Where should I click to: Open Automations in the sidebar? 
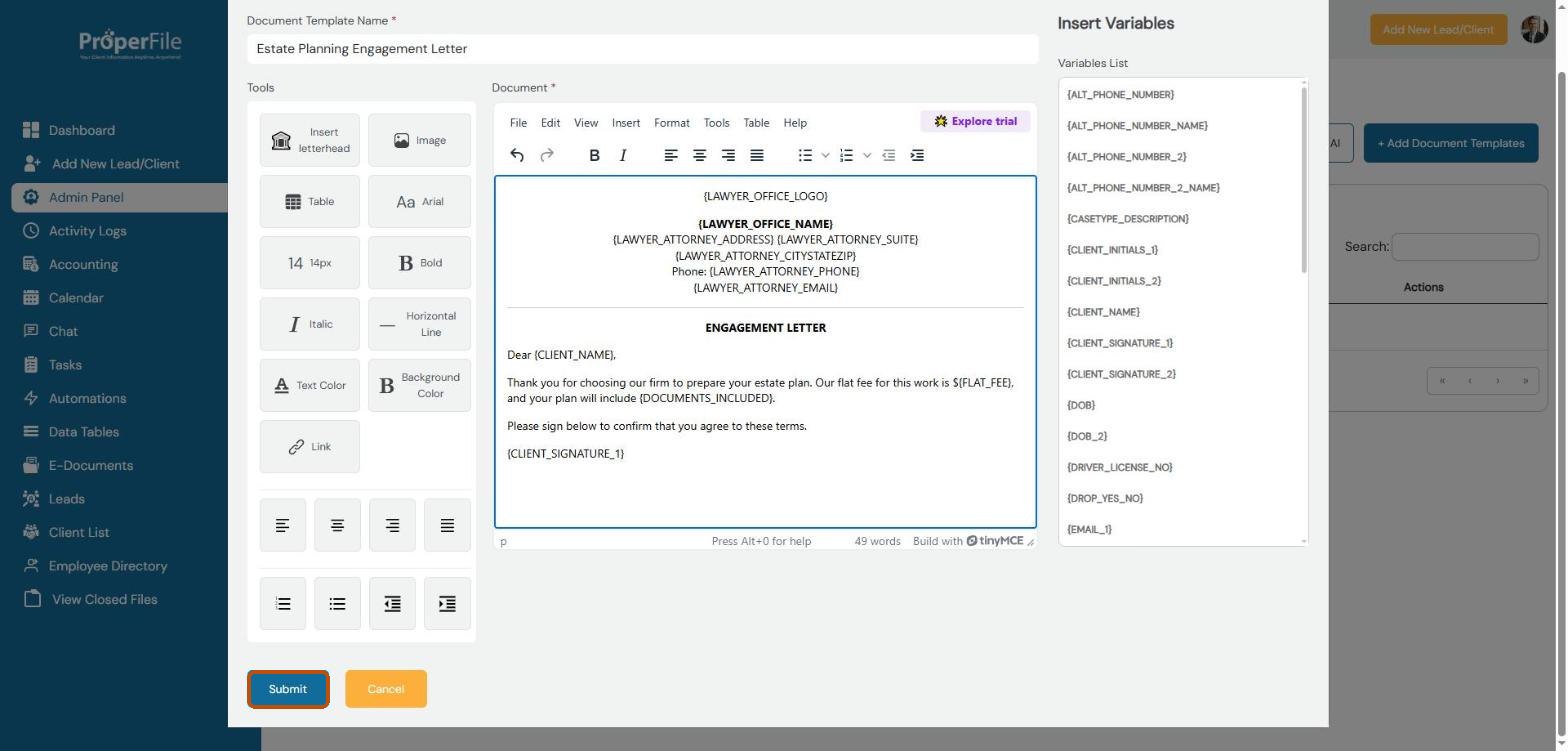pyautogui.click(x=87, y=398)
